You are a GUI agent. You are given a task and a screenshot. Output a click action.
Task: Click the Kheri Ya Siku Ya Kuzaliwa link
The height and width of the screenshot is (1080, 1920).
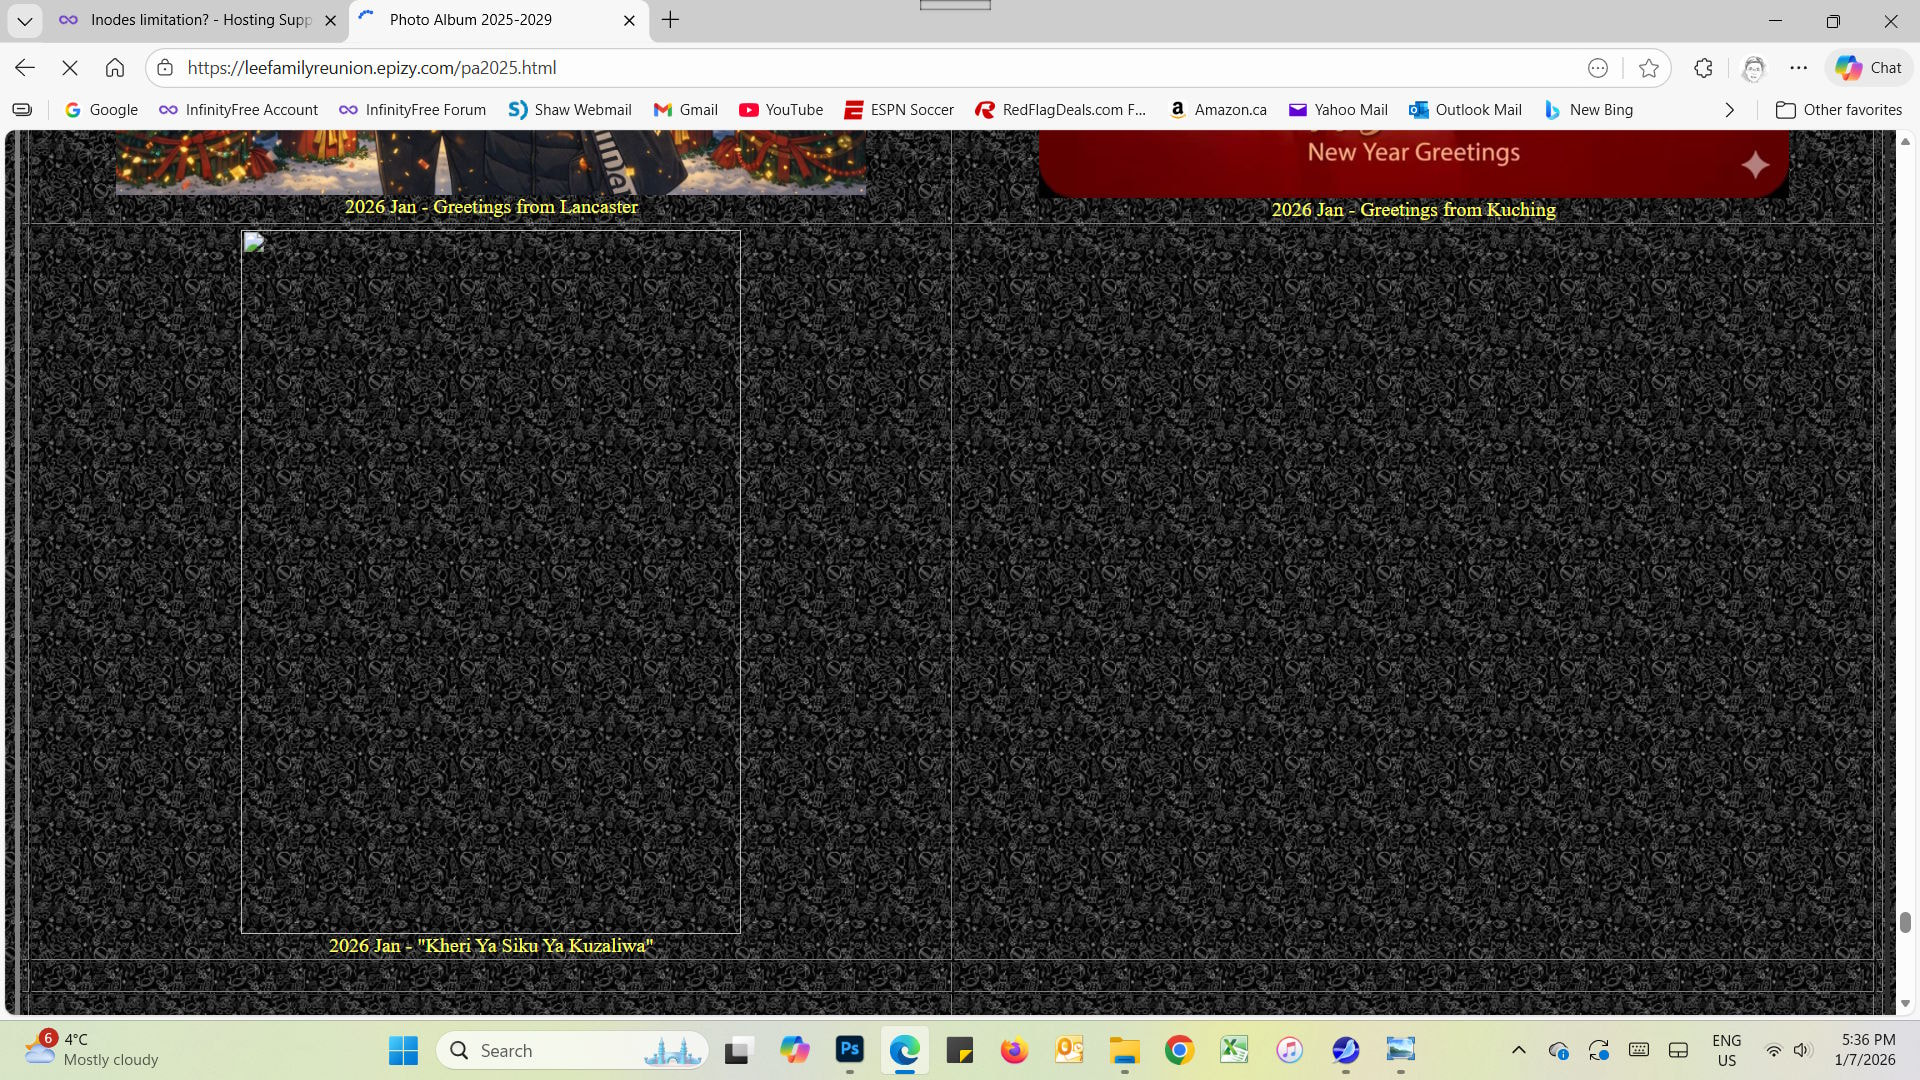(x=491, y=946)
